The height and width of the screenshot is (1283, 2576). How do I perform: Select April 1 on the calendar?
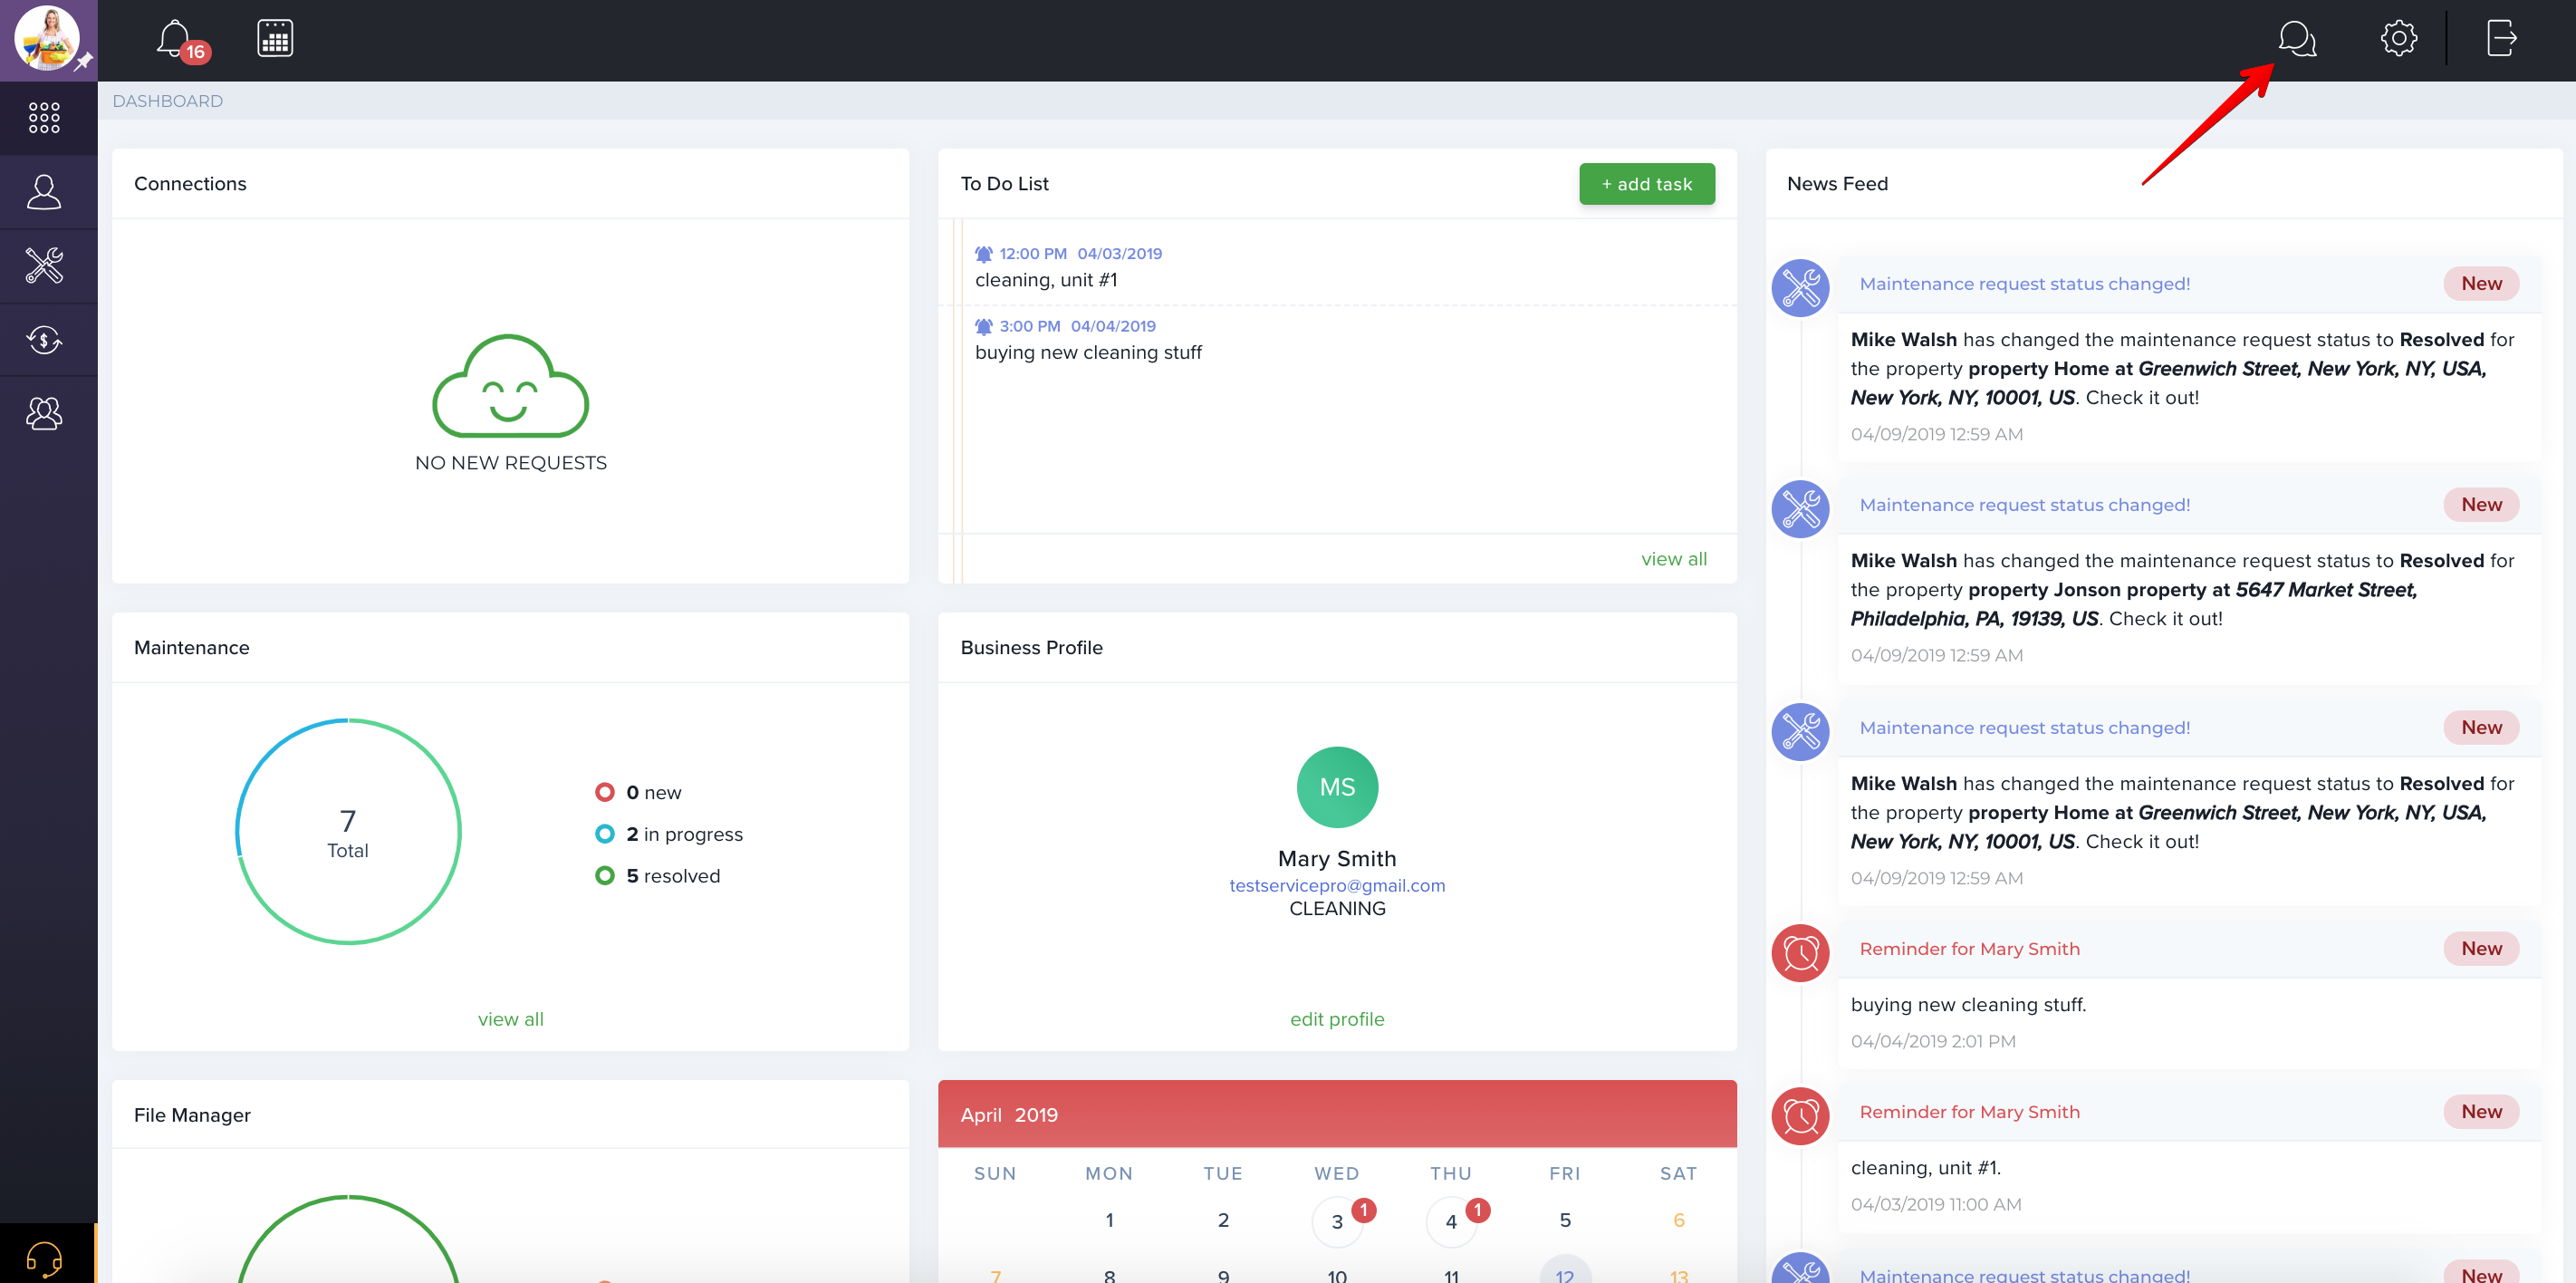(x=1109, y=1220)
